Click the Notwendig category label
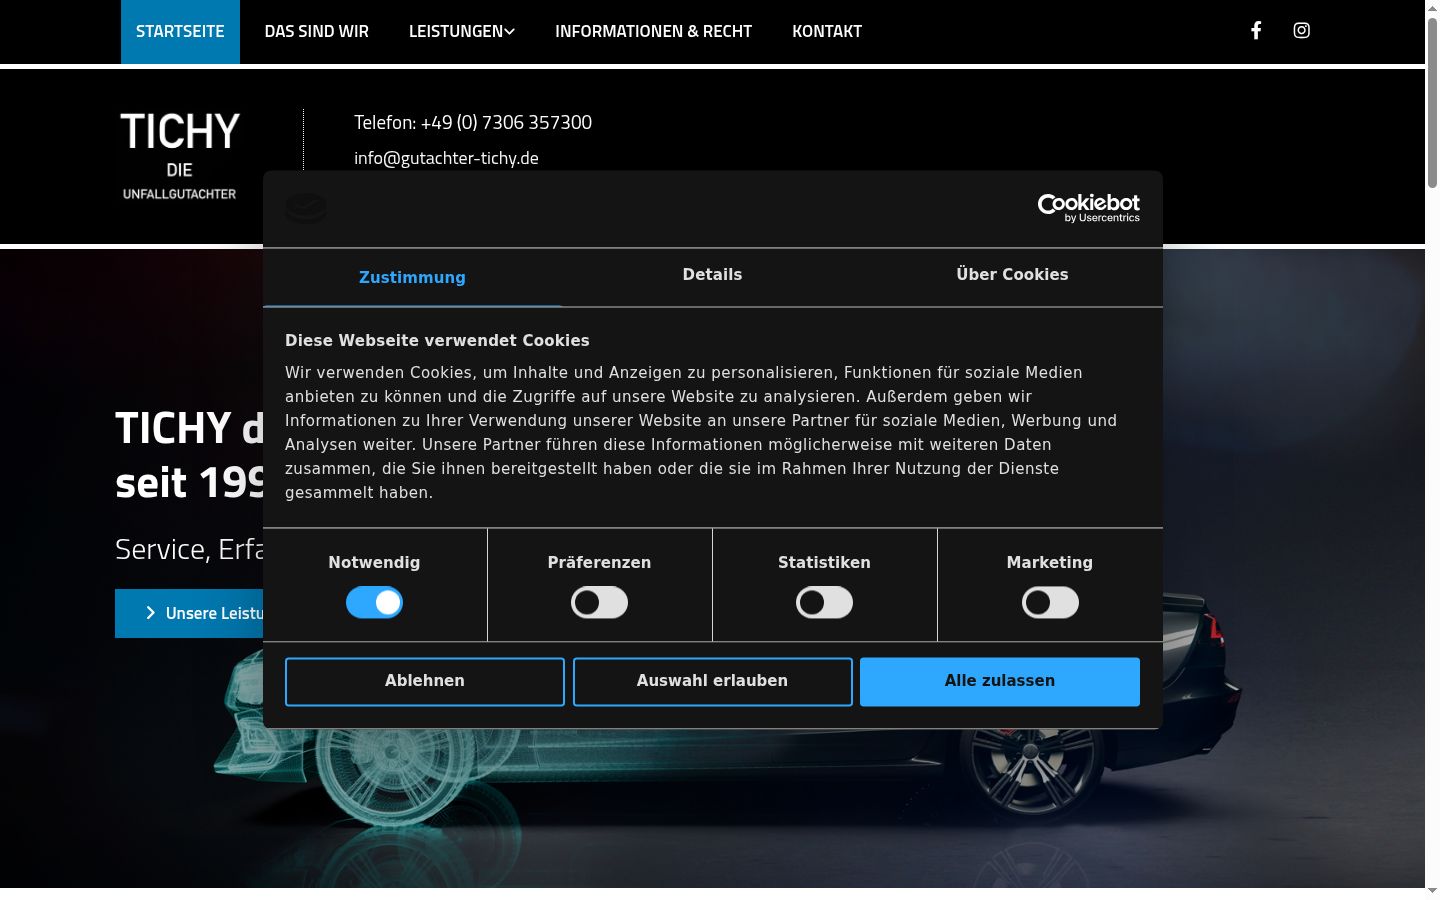The height and width of the screenshot is (900, 1440). (374, 562)
